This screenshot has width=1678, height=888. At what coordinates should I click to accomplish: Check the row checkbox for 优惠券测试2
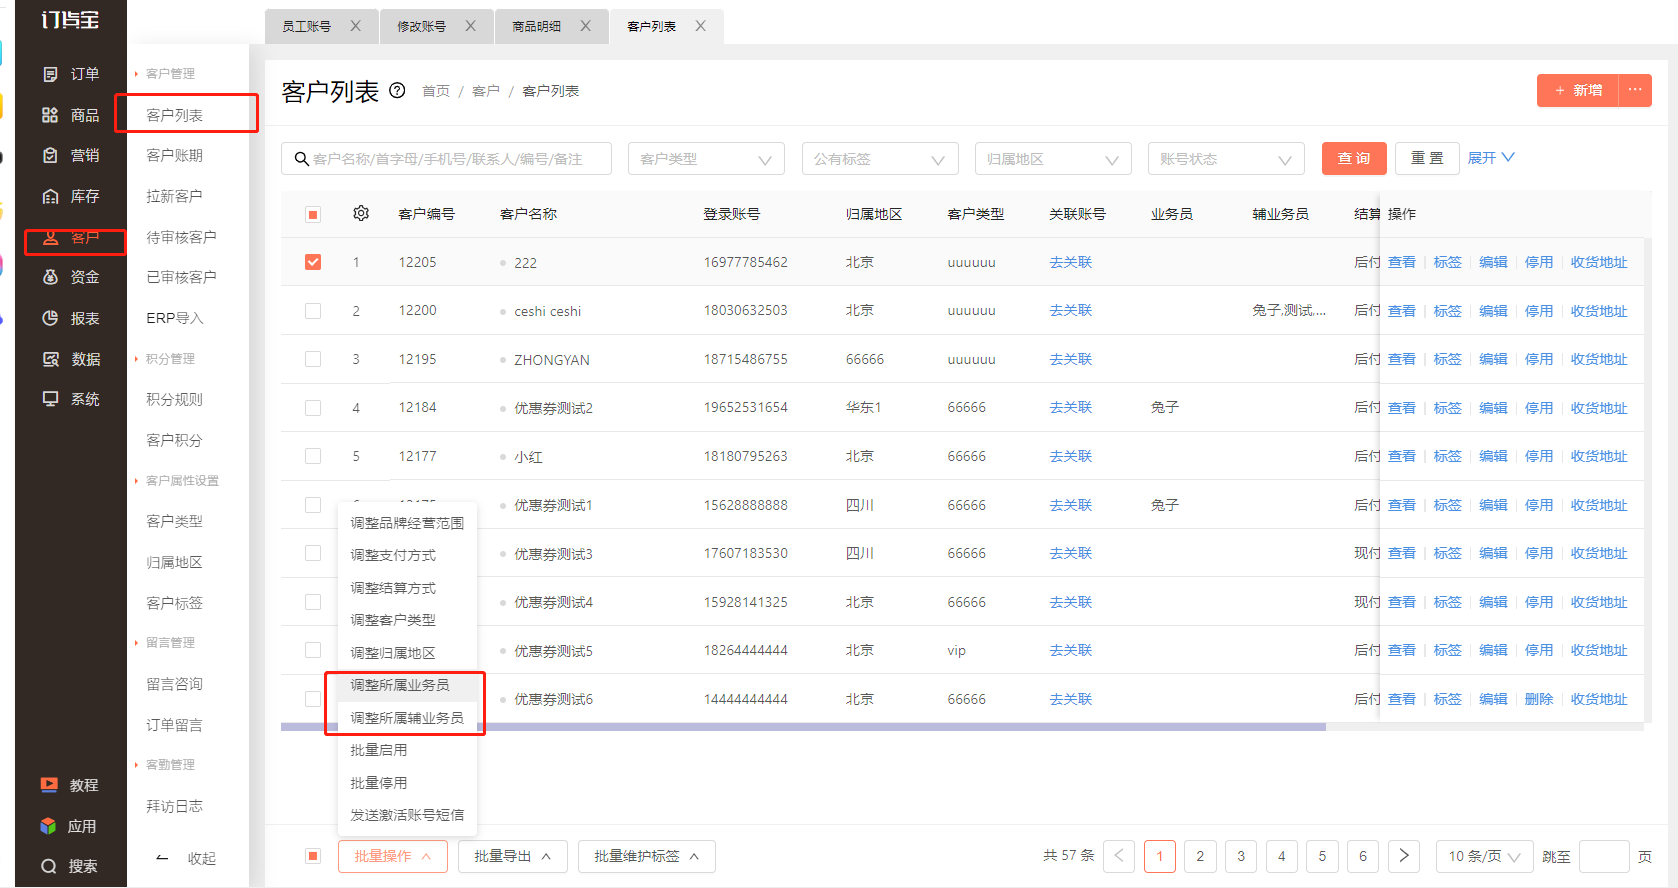tap(313, 408)
